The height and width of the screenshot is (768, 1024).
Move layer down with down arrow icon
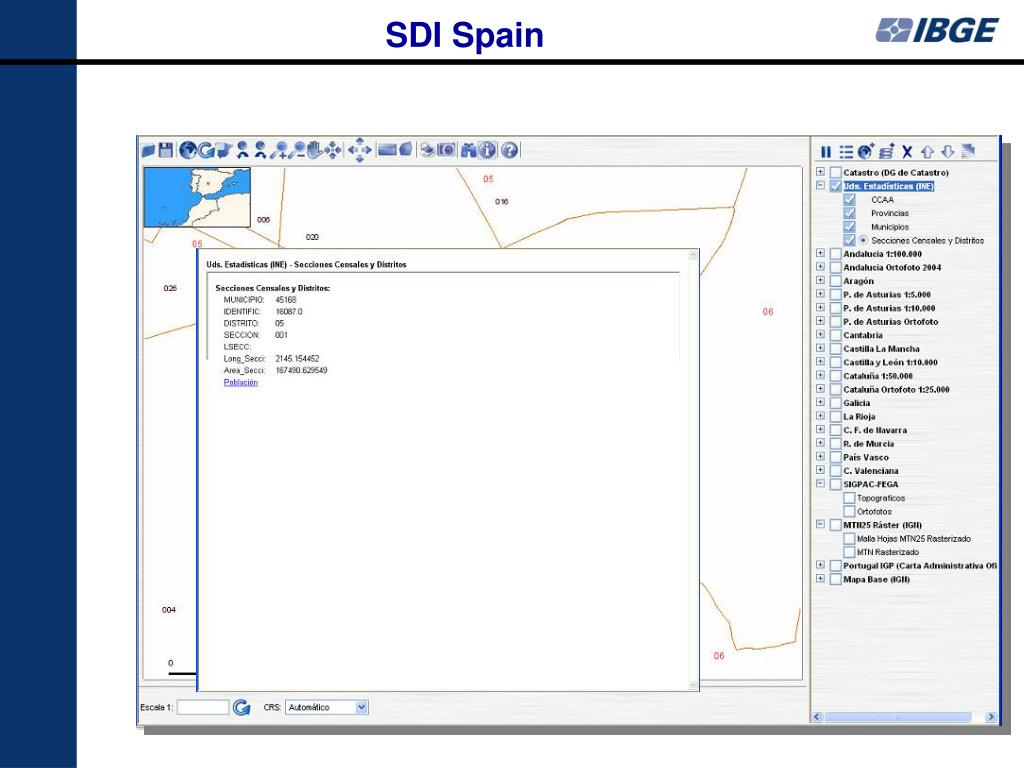pos(948,152)
